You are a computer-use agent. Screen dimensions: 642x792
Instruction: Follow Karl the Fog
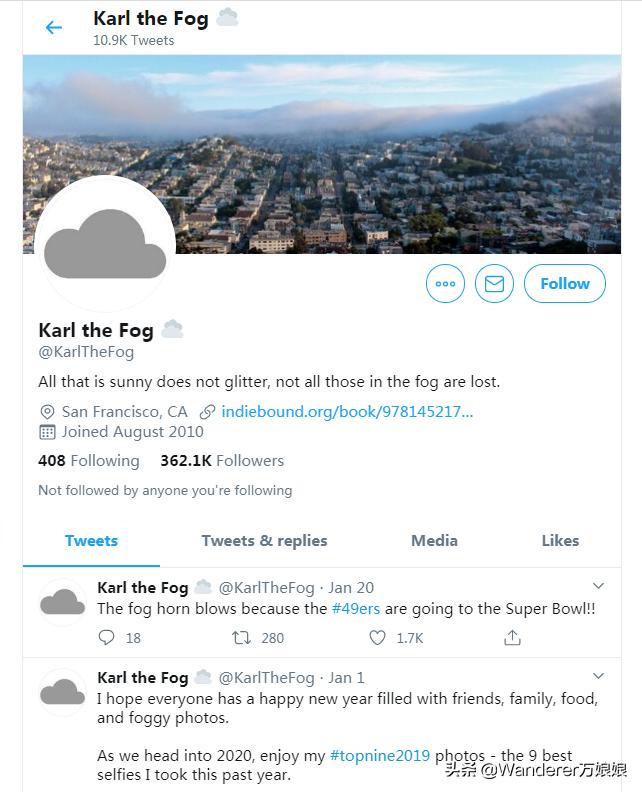coord(565,284)
